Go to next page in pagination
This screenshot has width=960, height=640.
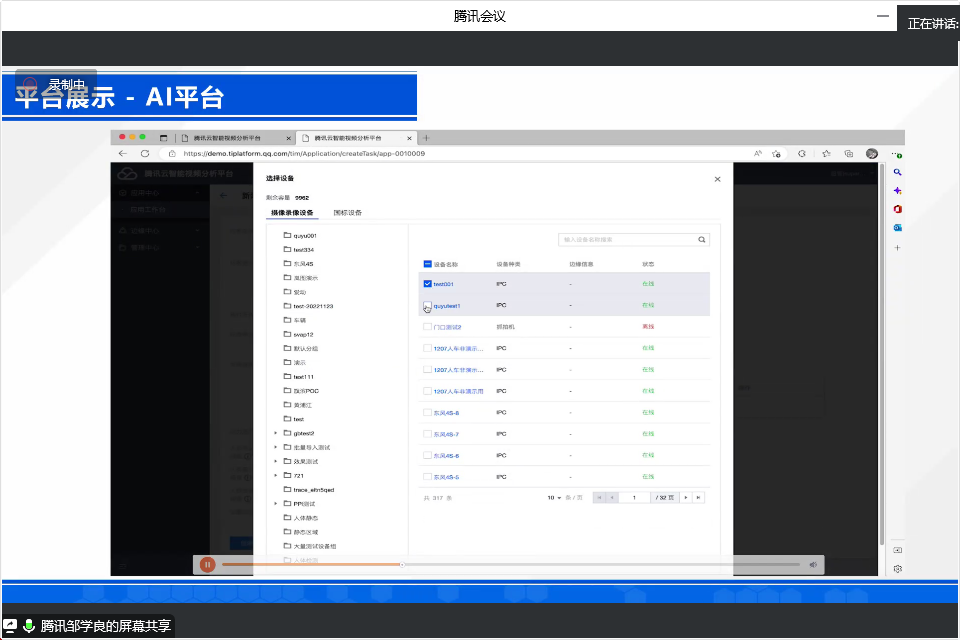686,497
